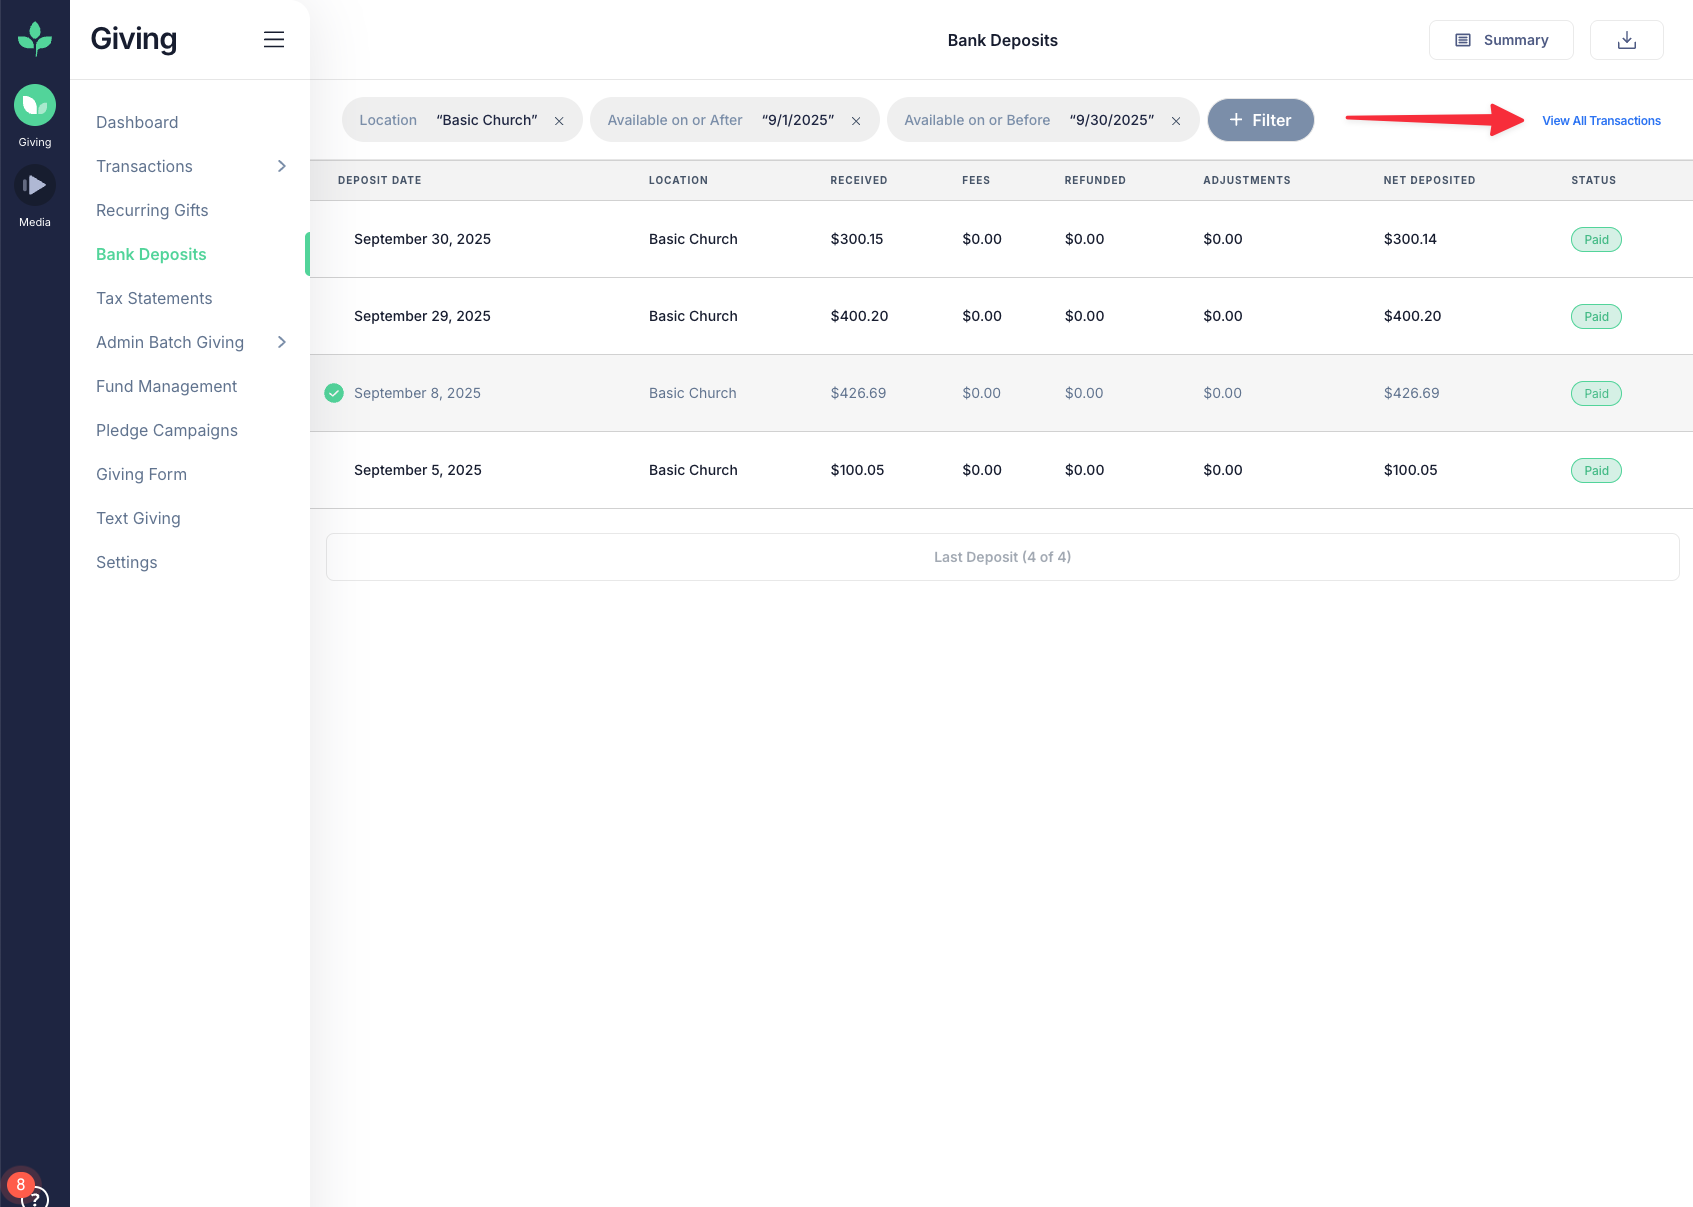This screenshot has width=1693, height=1207.
Task: Collapse the Giving sidebar with the hamburger icon
Action: (x=274, y=39)
